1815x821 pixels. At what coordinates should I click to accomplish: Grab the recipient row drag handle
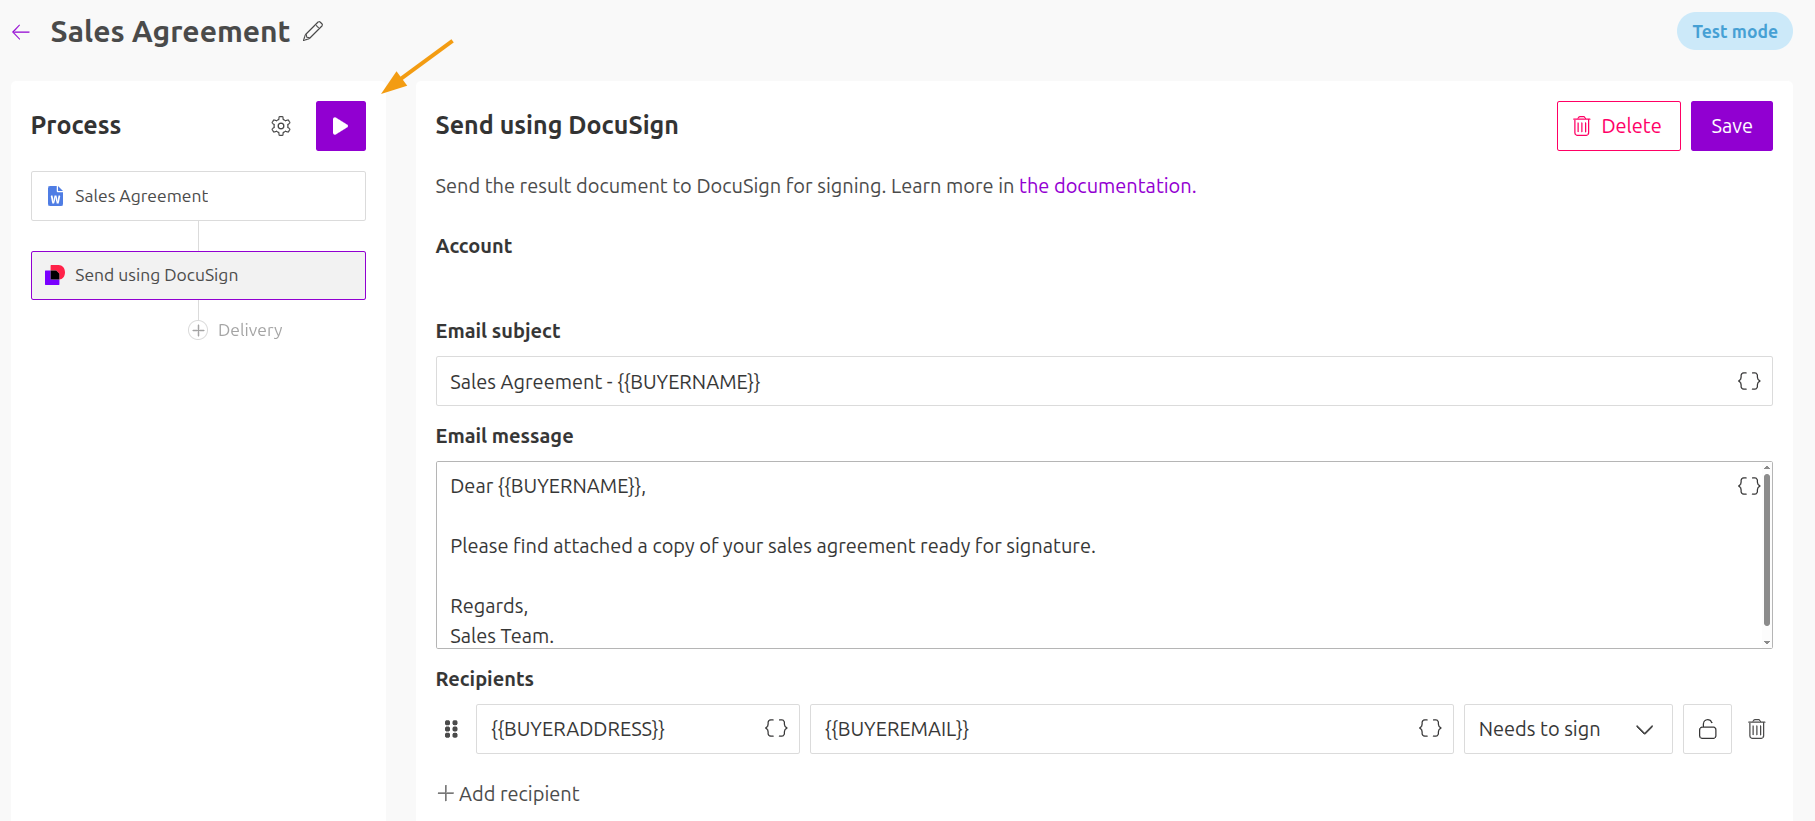coord(451,729)
